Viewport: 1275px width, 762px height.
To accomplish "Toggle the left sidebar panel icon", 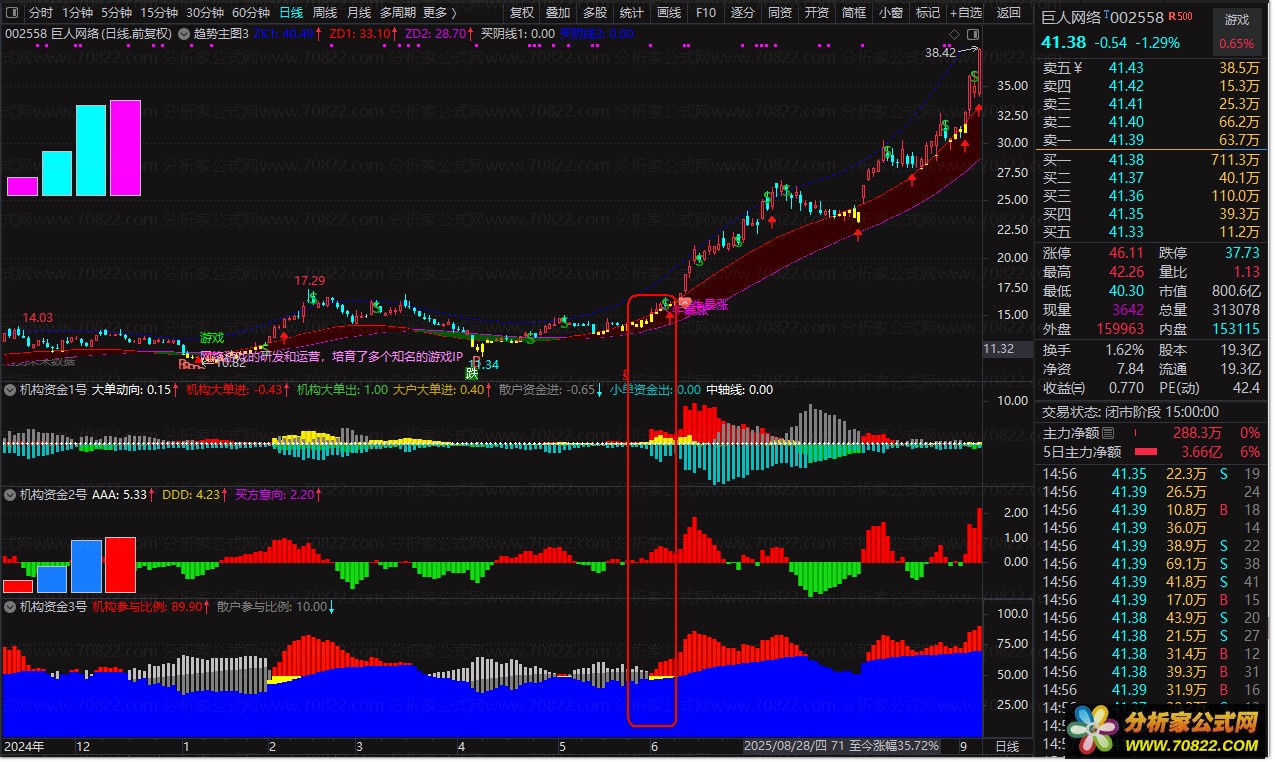I will [12, 13].
